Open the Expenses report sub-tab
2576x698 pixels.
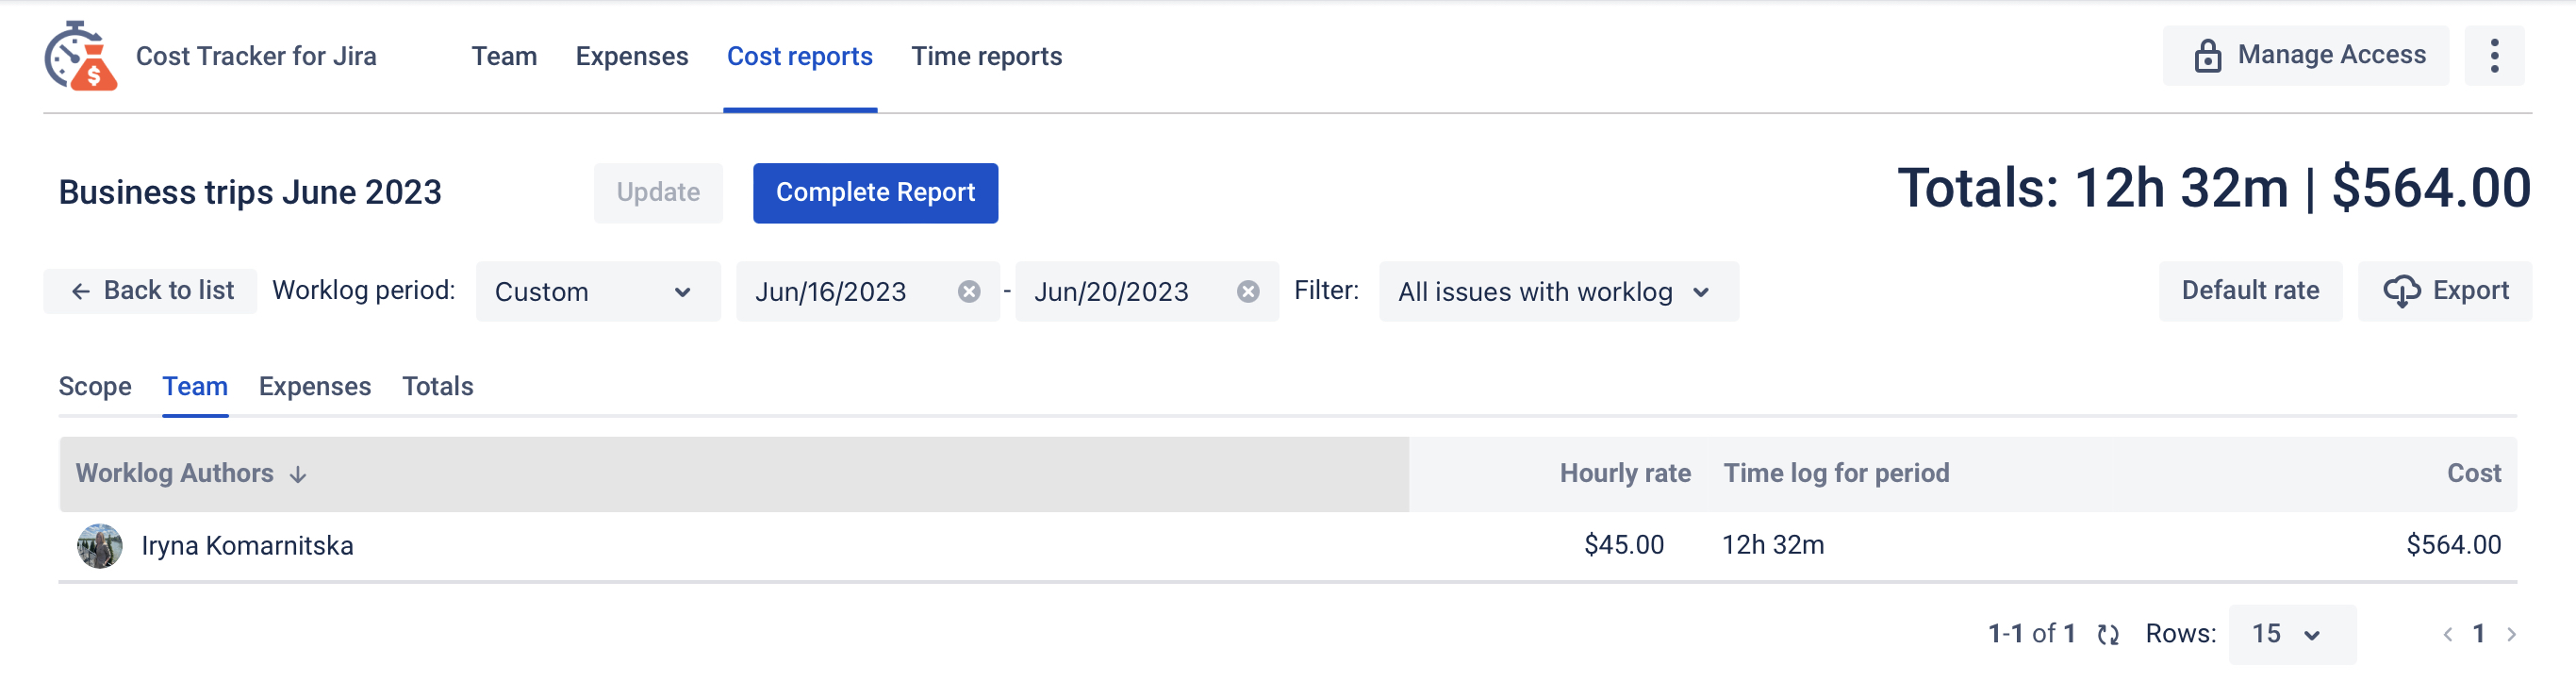coord(315,387)
